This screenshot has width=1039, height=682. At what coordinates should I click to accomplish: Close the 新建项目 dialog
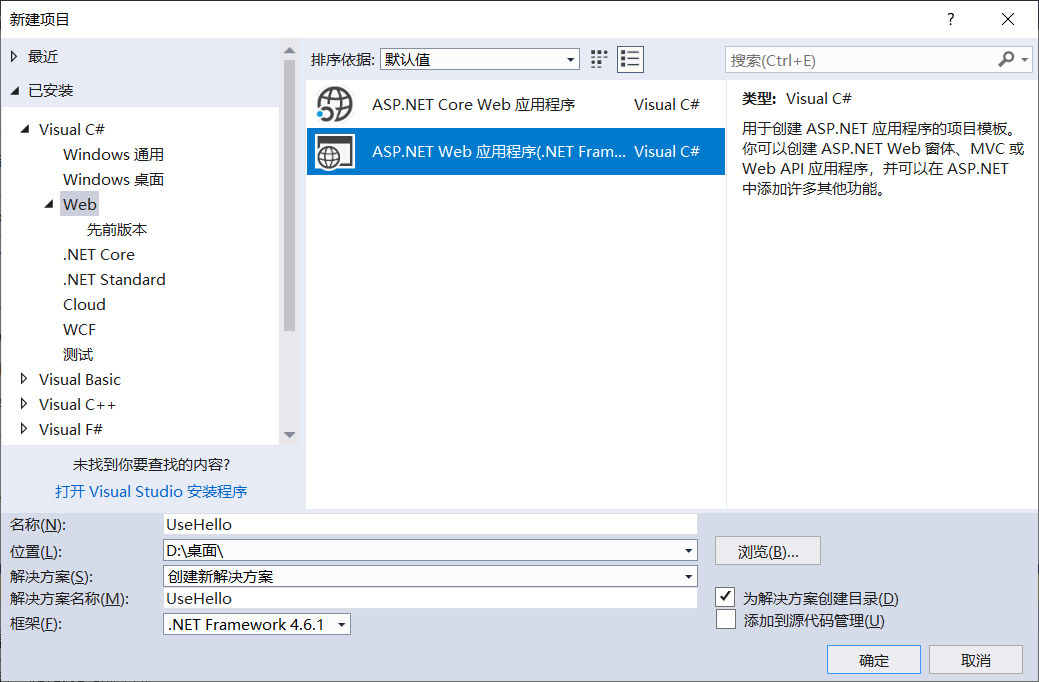coord(1007,19)
